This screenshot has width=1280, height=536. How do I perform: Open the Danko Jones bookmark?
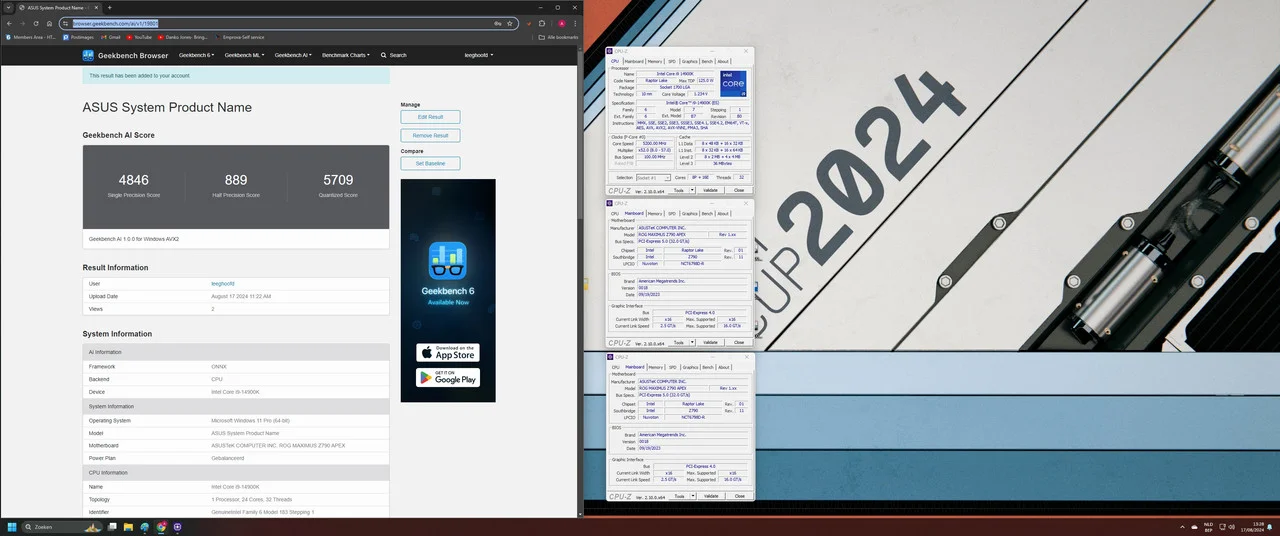point(183,37)
